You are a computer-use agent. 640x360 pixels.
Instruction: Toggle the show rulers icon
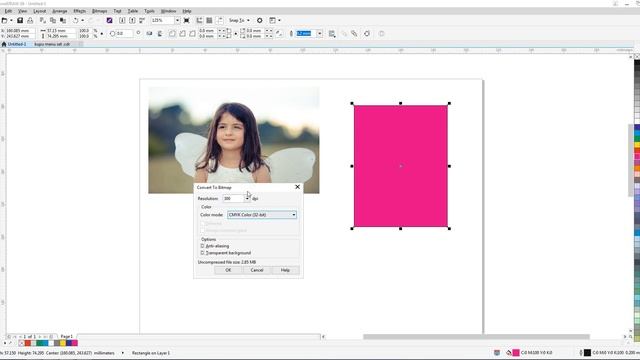(200, 20)
